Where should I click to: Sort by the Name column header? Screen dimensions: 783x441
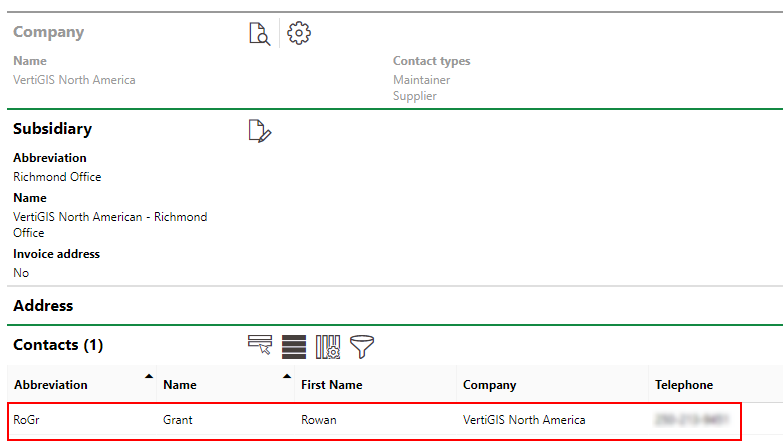click(180, 385)
